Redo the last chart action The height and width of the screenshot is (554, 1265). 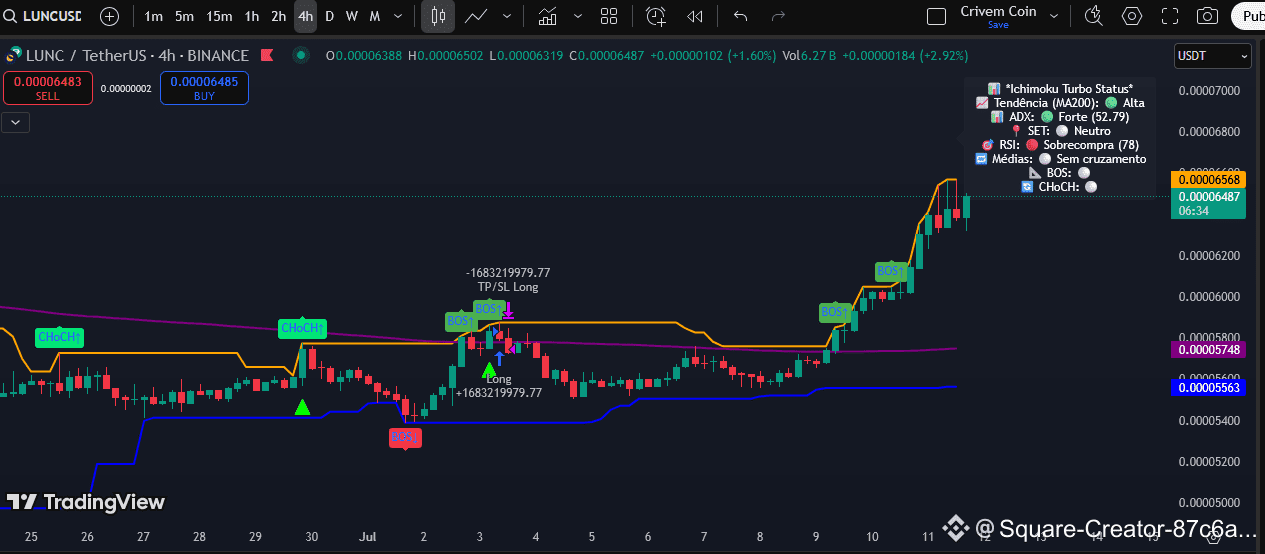[778, 16]
